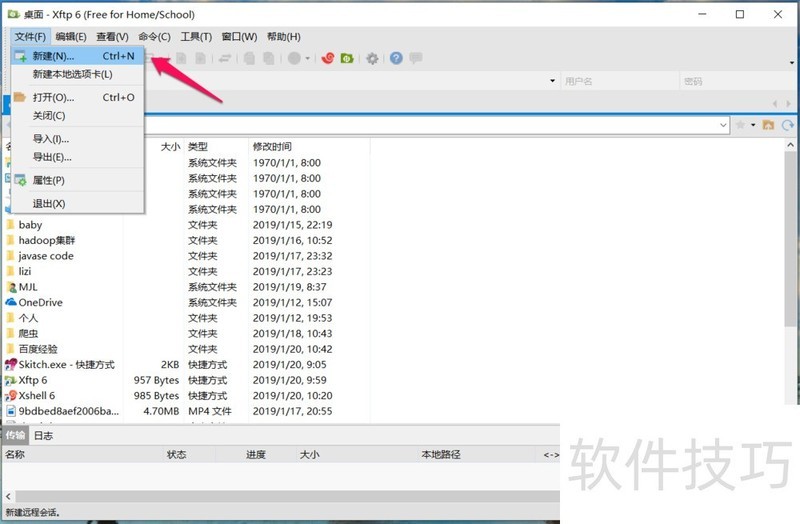Image resolution: width=800 pixels, height=524 pixels.
Task: Open help with the blue question mark icon
Action: point(396,58)
